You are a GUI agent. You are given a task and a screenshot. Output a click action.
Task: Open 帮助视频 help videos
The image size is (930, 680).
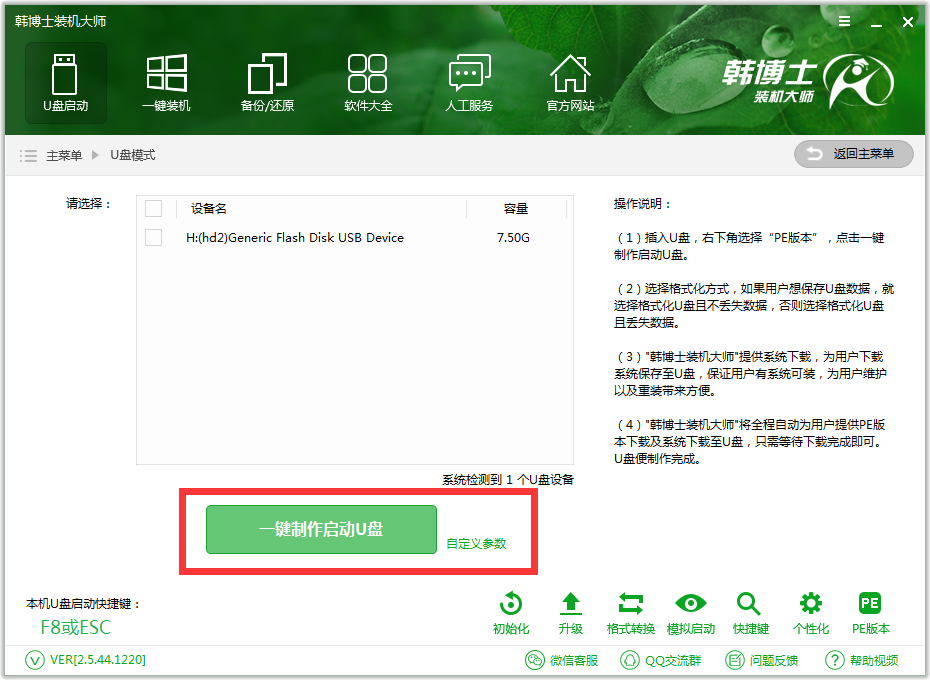pos(862,660)
